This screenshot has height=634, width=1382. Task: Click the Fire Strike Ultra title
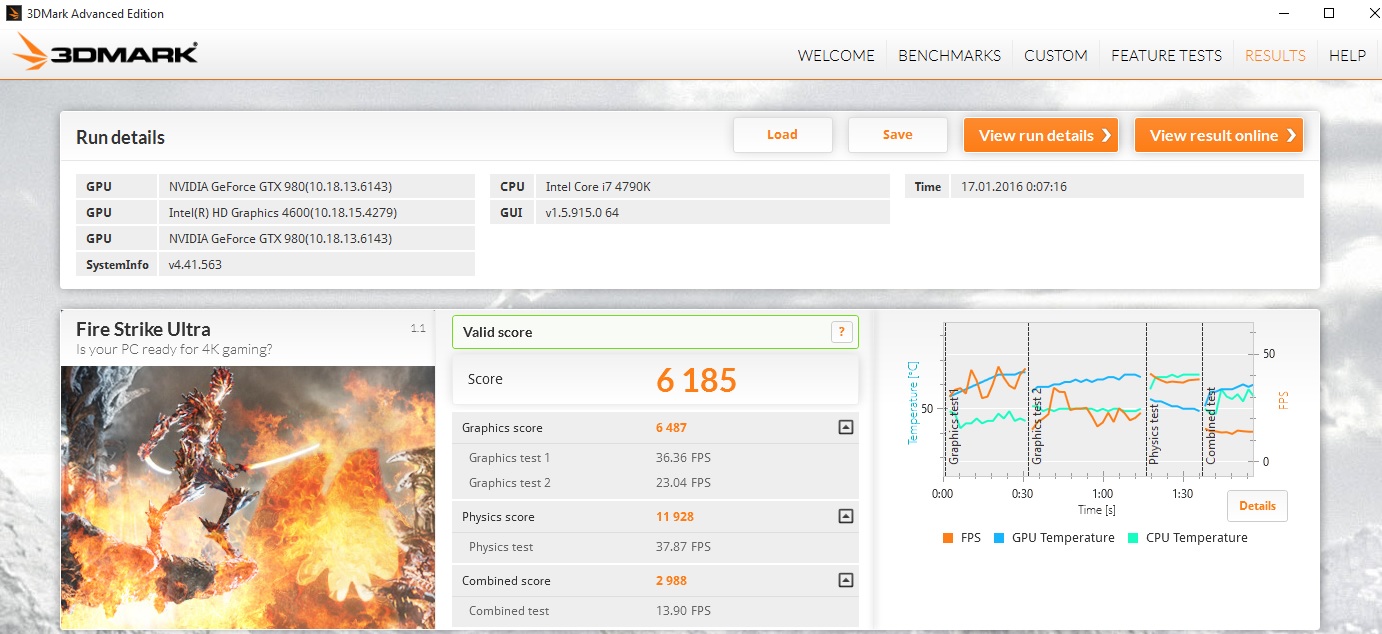(x=143, y=329)
